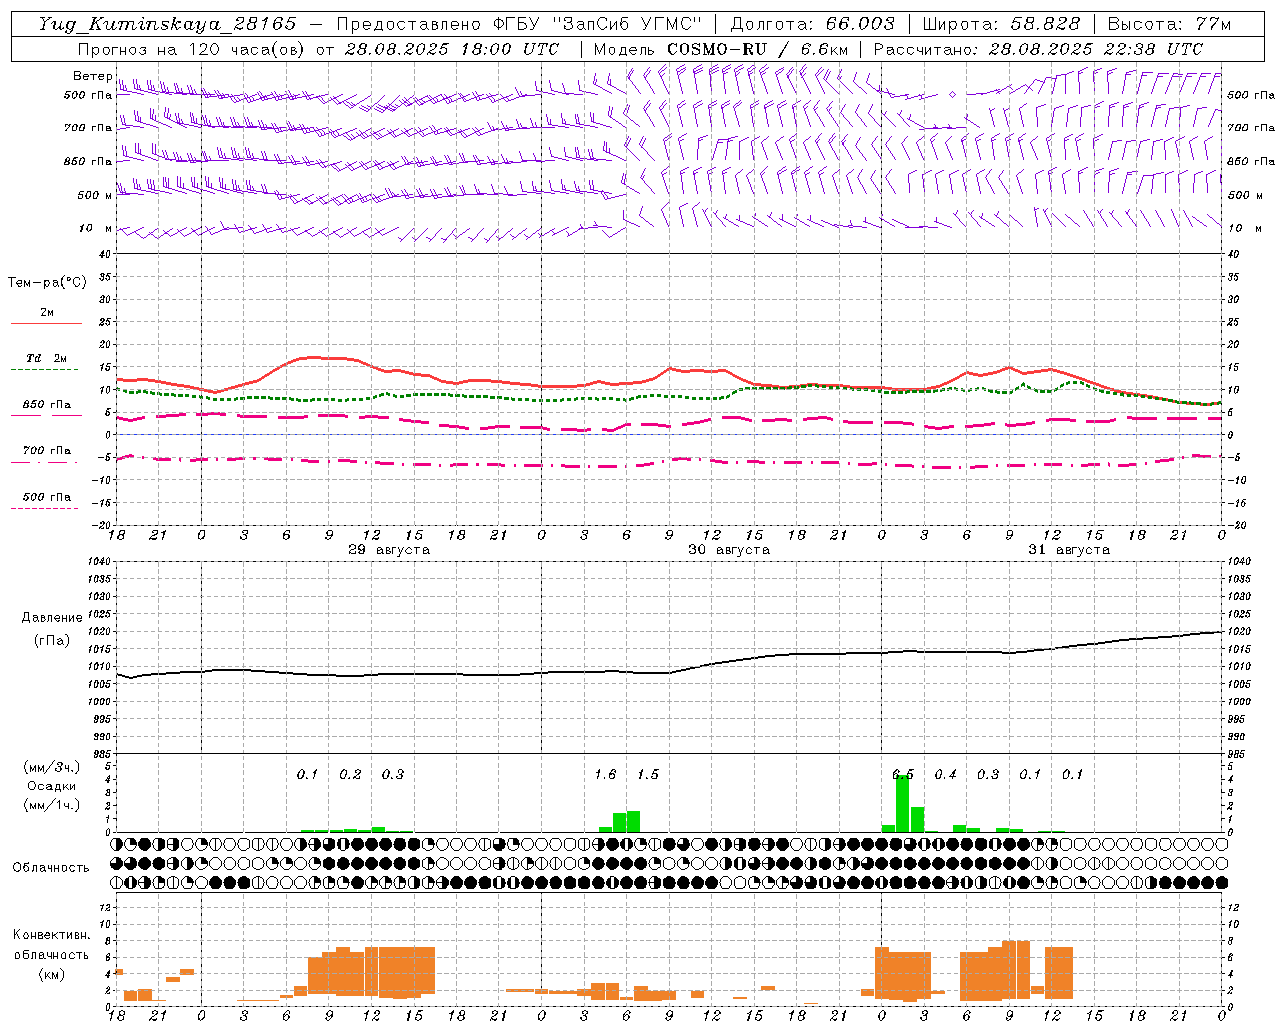Click the 6.5 precipitation value
1280x1024 pixels.
click(903, 775)
